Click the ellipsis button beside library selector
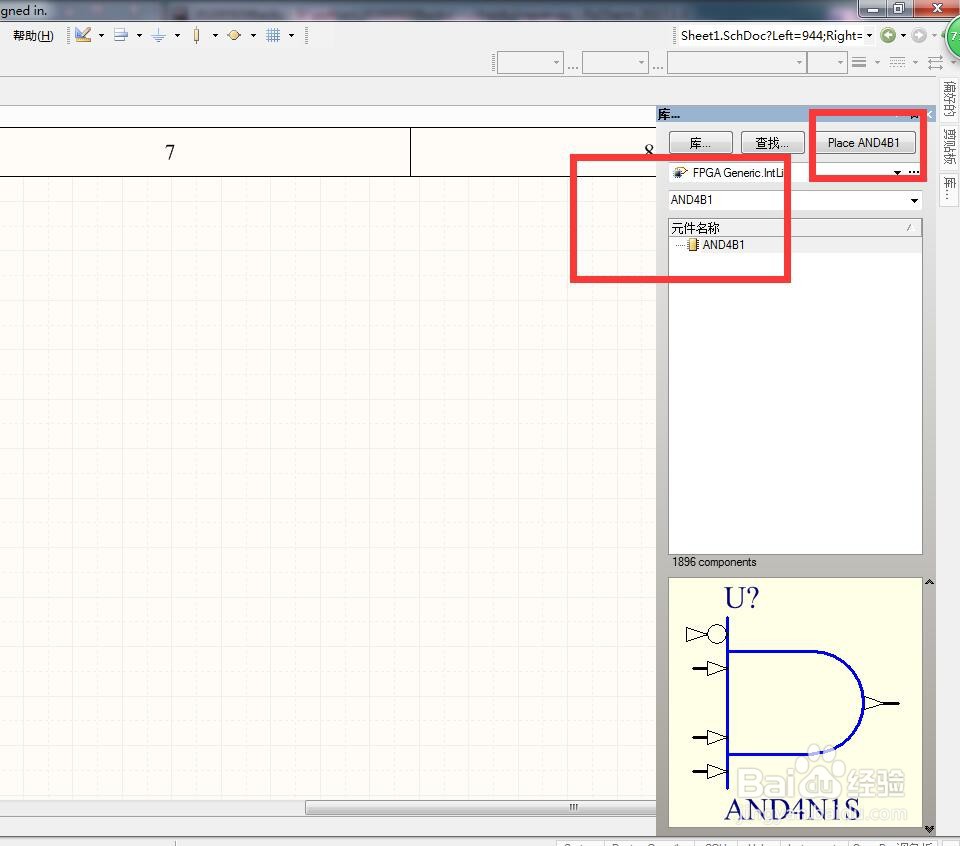 pos(913,173)
